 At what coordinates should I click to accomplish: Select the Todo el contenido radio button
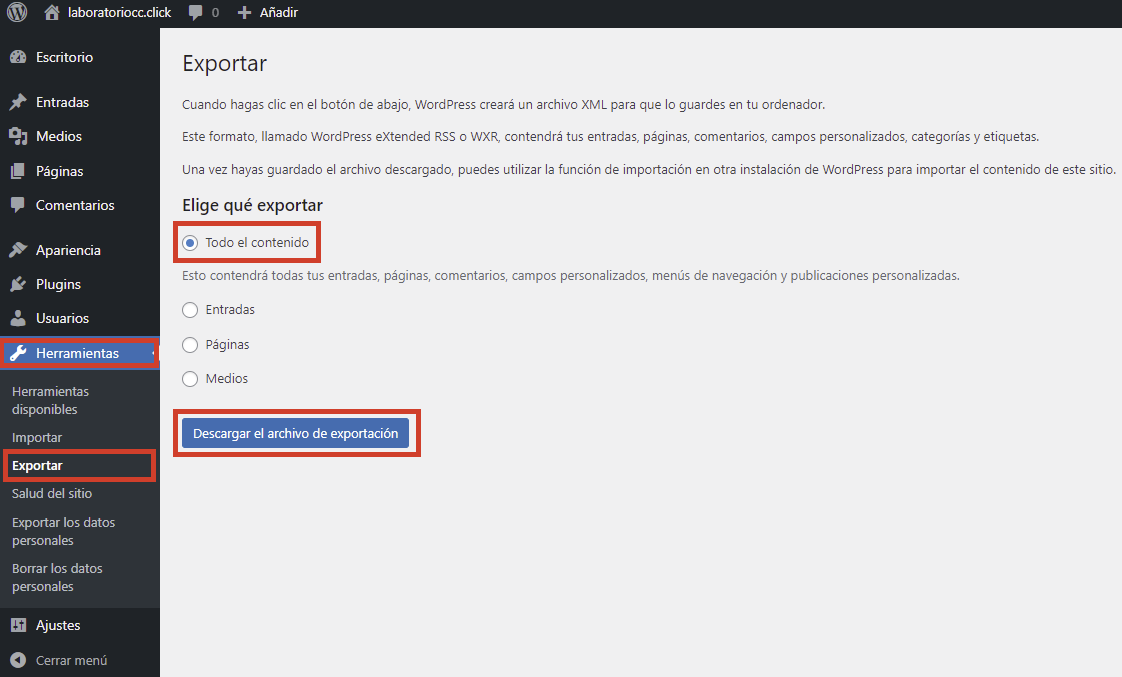(190, 243)
